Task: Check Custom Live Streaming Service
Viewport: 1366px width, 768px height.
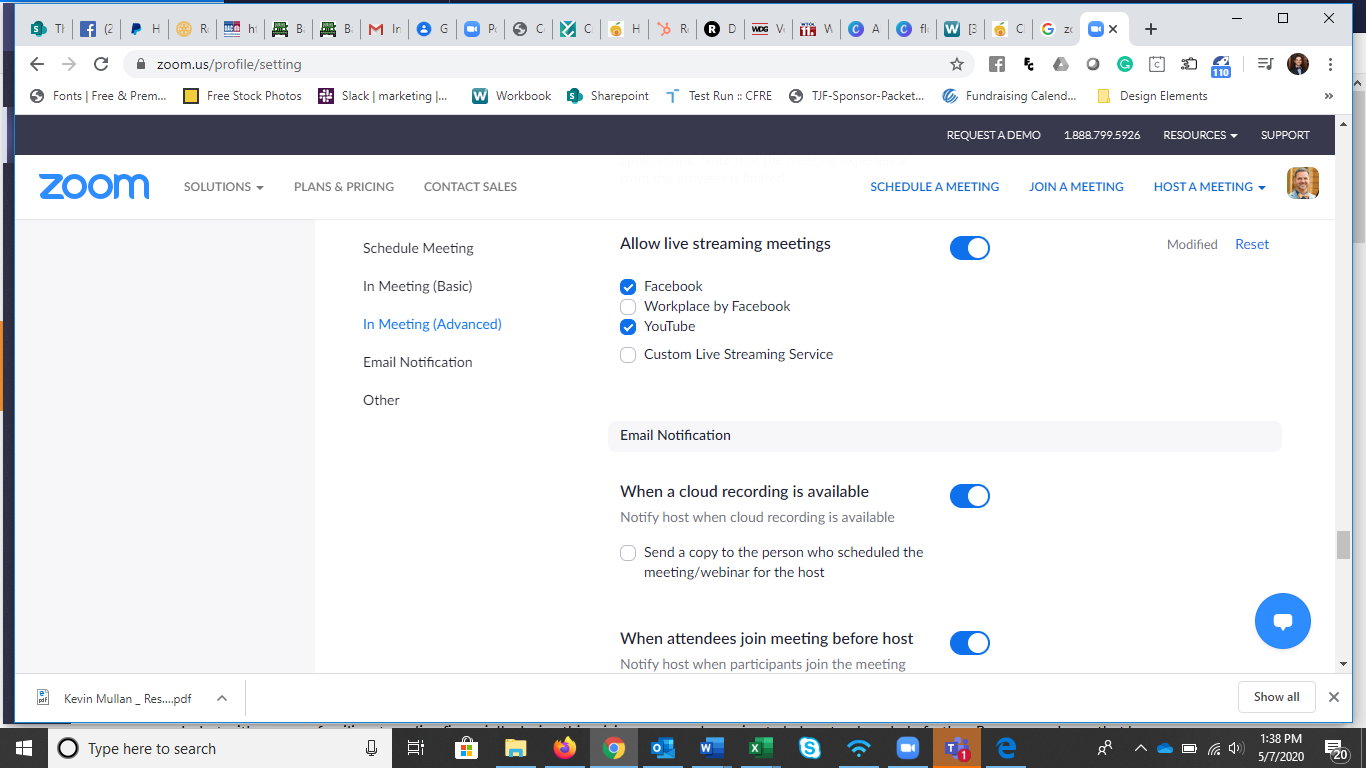Action: pos(628,355)
